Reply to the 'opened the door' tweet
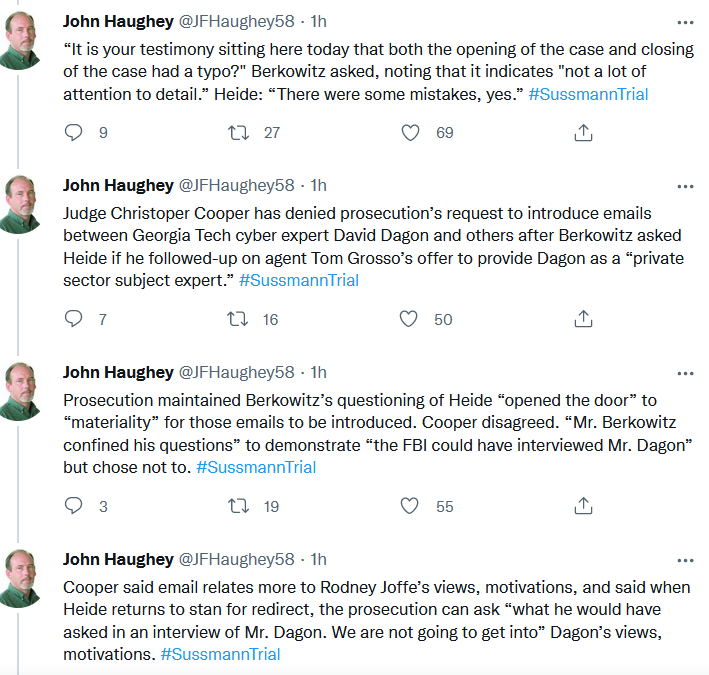The width and height of the screenshot is (709, 675). click(x=73, y=506)
